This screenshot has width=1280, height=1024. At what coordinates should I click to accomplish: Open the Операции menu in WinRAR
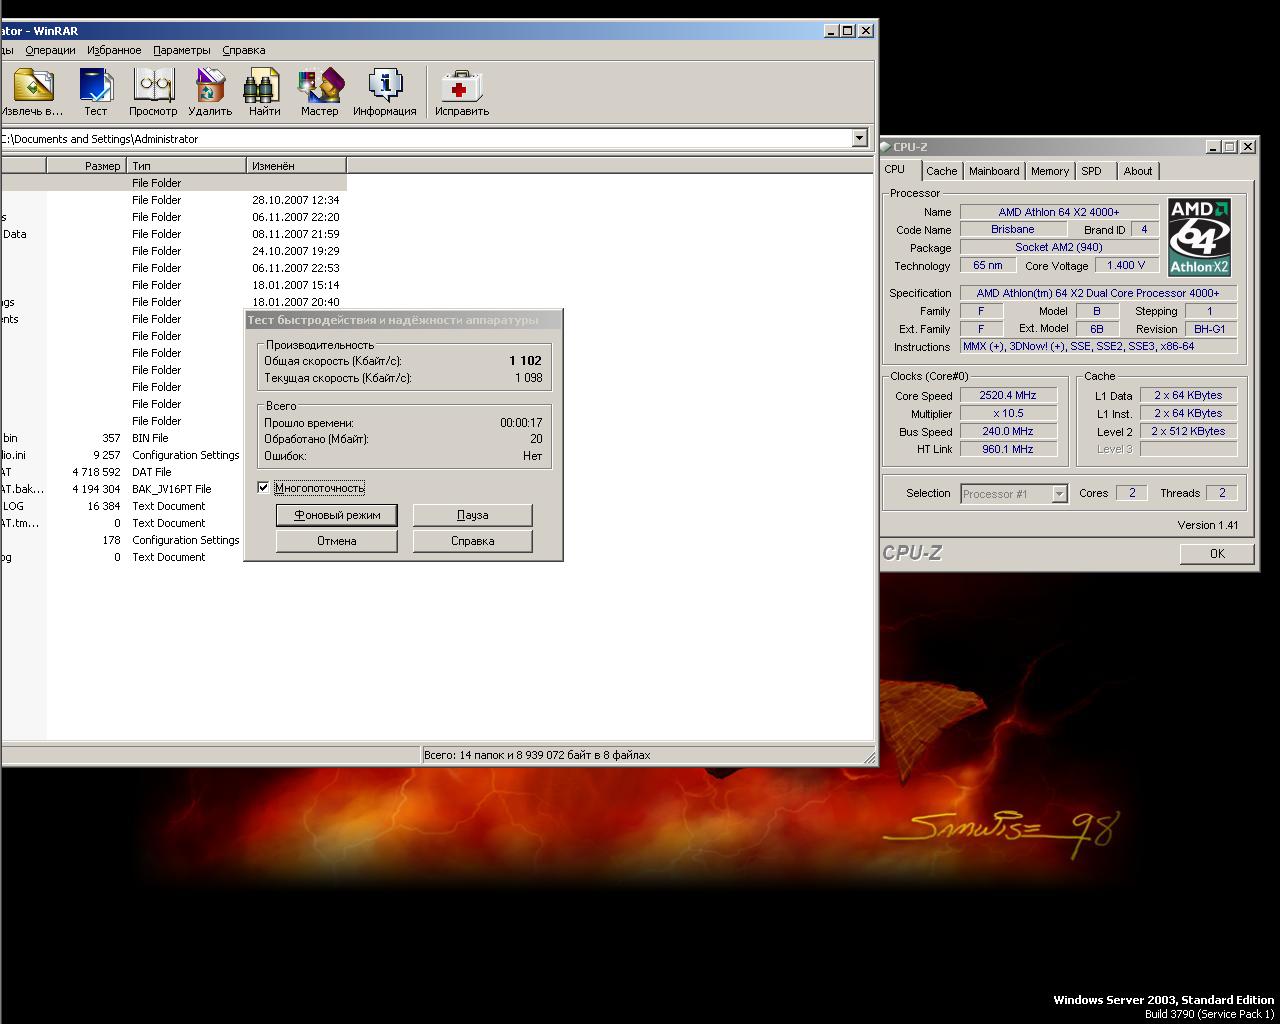(50, 50)
